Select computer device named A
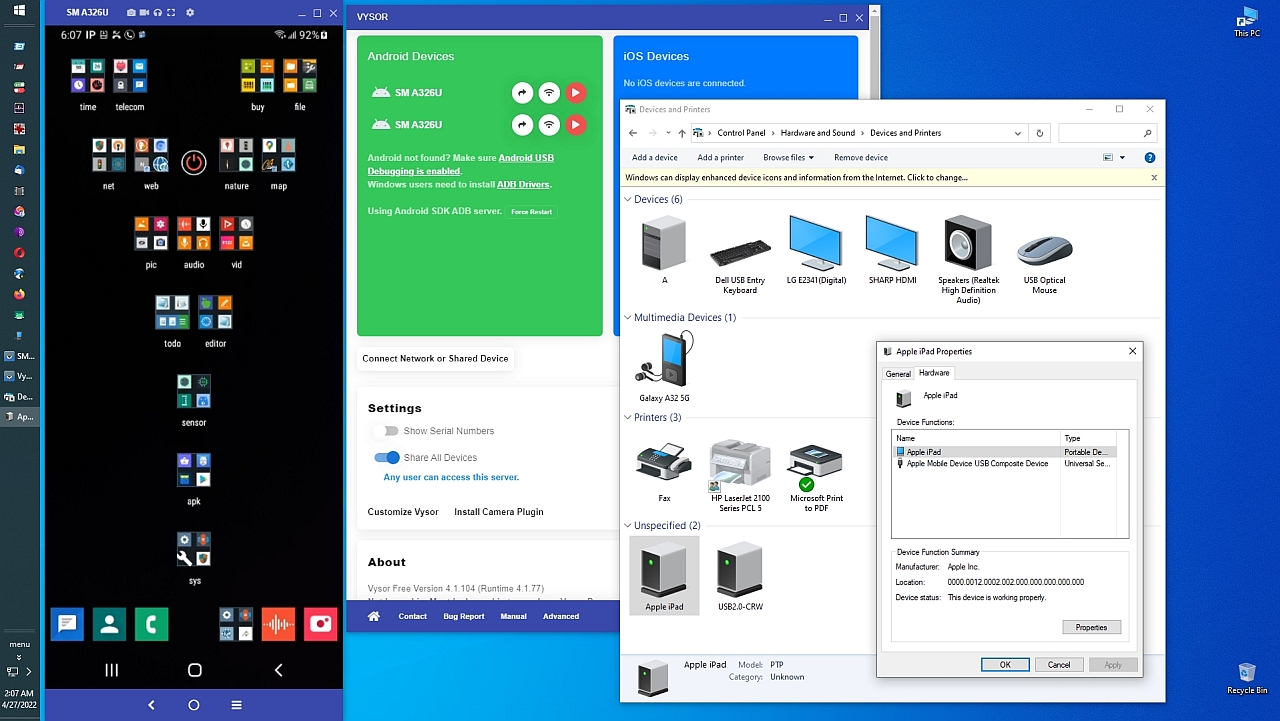This screenshot has height=721, width=1280. (664, 250)
